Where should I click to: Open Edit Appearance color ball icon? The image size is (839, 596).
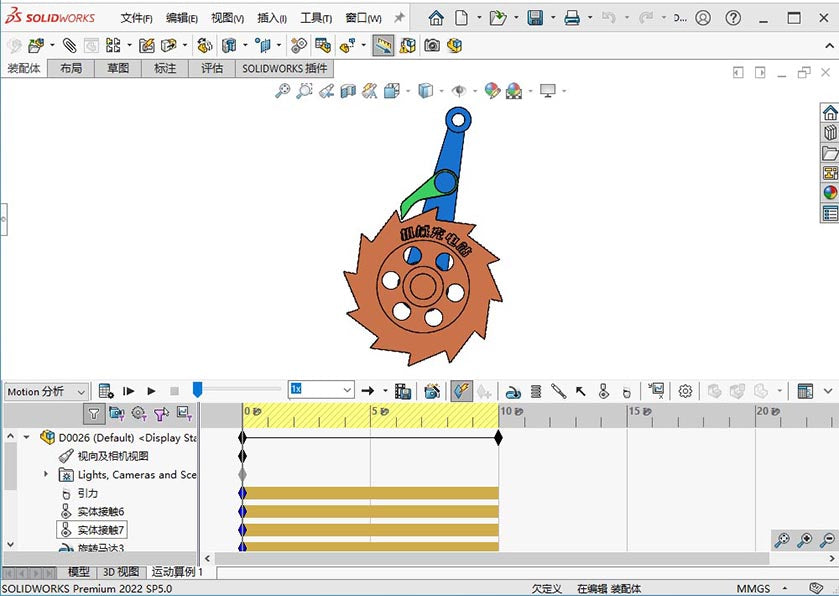492,90
